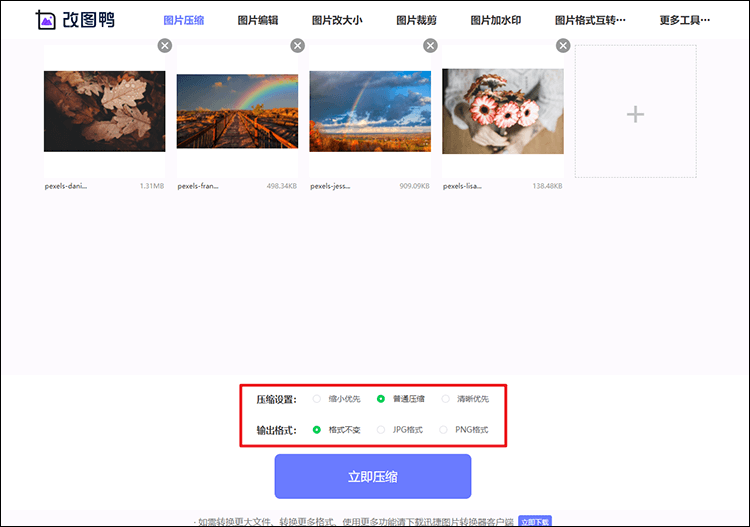This screenshot has width=750, height=527.
Task: Remove the flower bouquet image
Action: pyautogui.click(x=563, y=46)
